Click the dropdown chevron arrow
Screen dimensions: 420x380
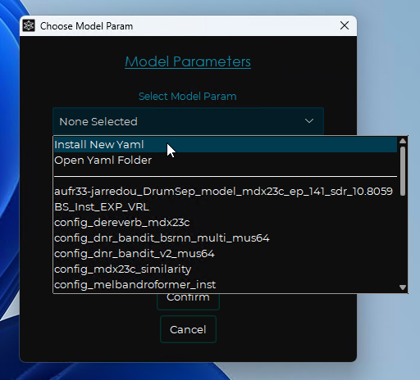tap(309, 121)
